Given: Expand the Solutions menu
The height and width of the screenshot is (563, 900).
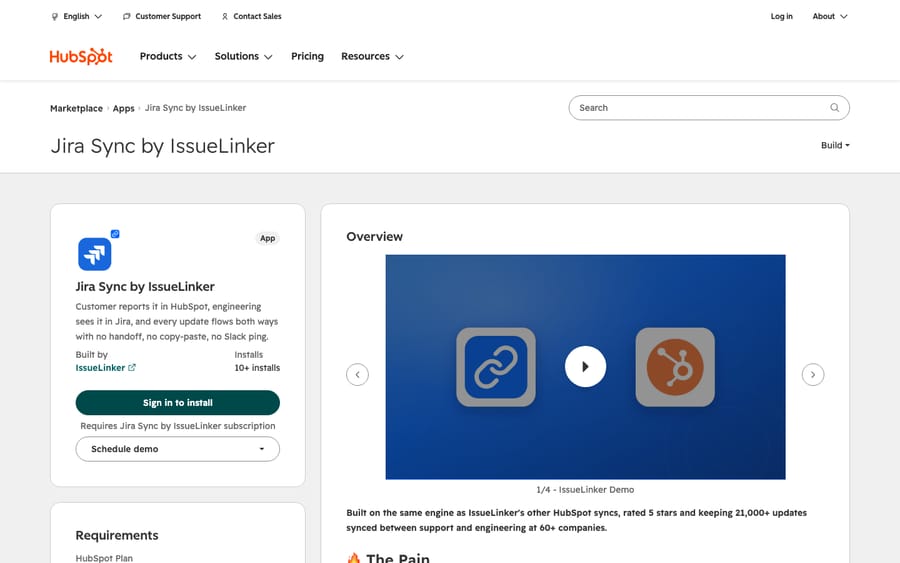Looking at the screenshot, I should tap(243, 56).
